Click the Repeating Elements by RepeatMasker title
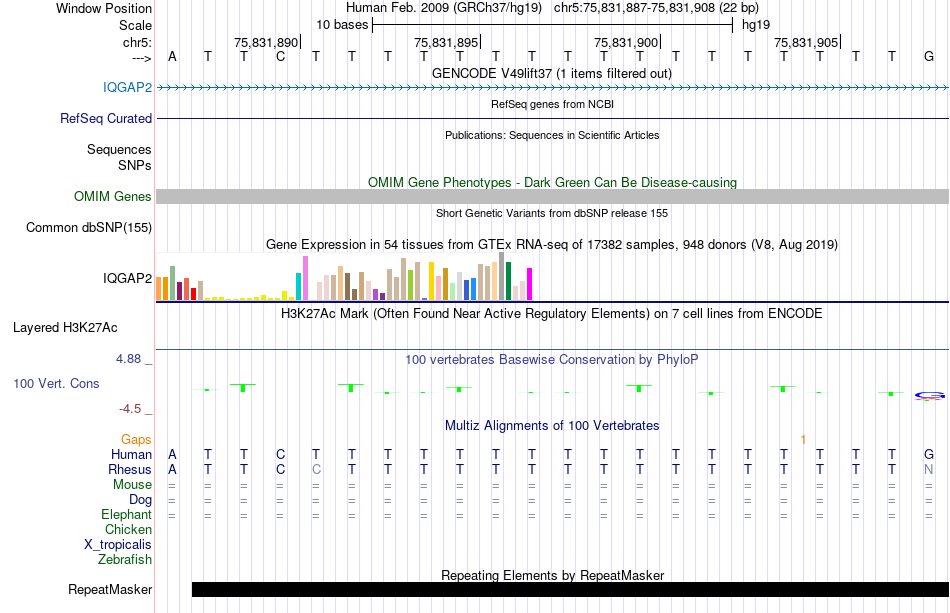This screenshot has height=613, width=950. 552,575
